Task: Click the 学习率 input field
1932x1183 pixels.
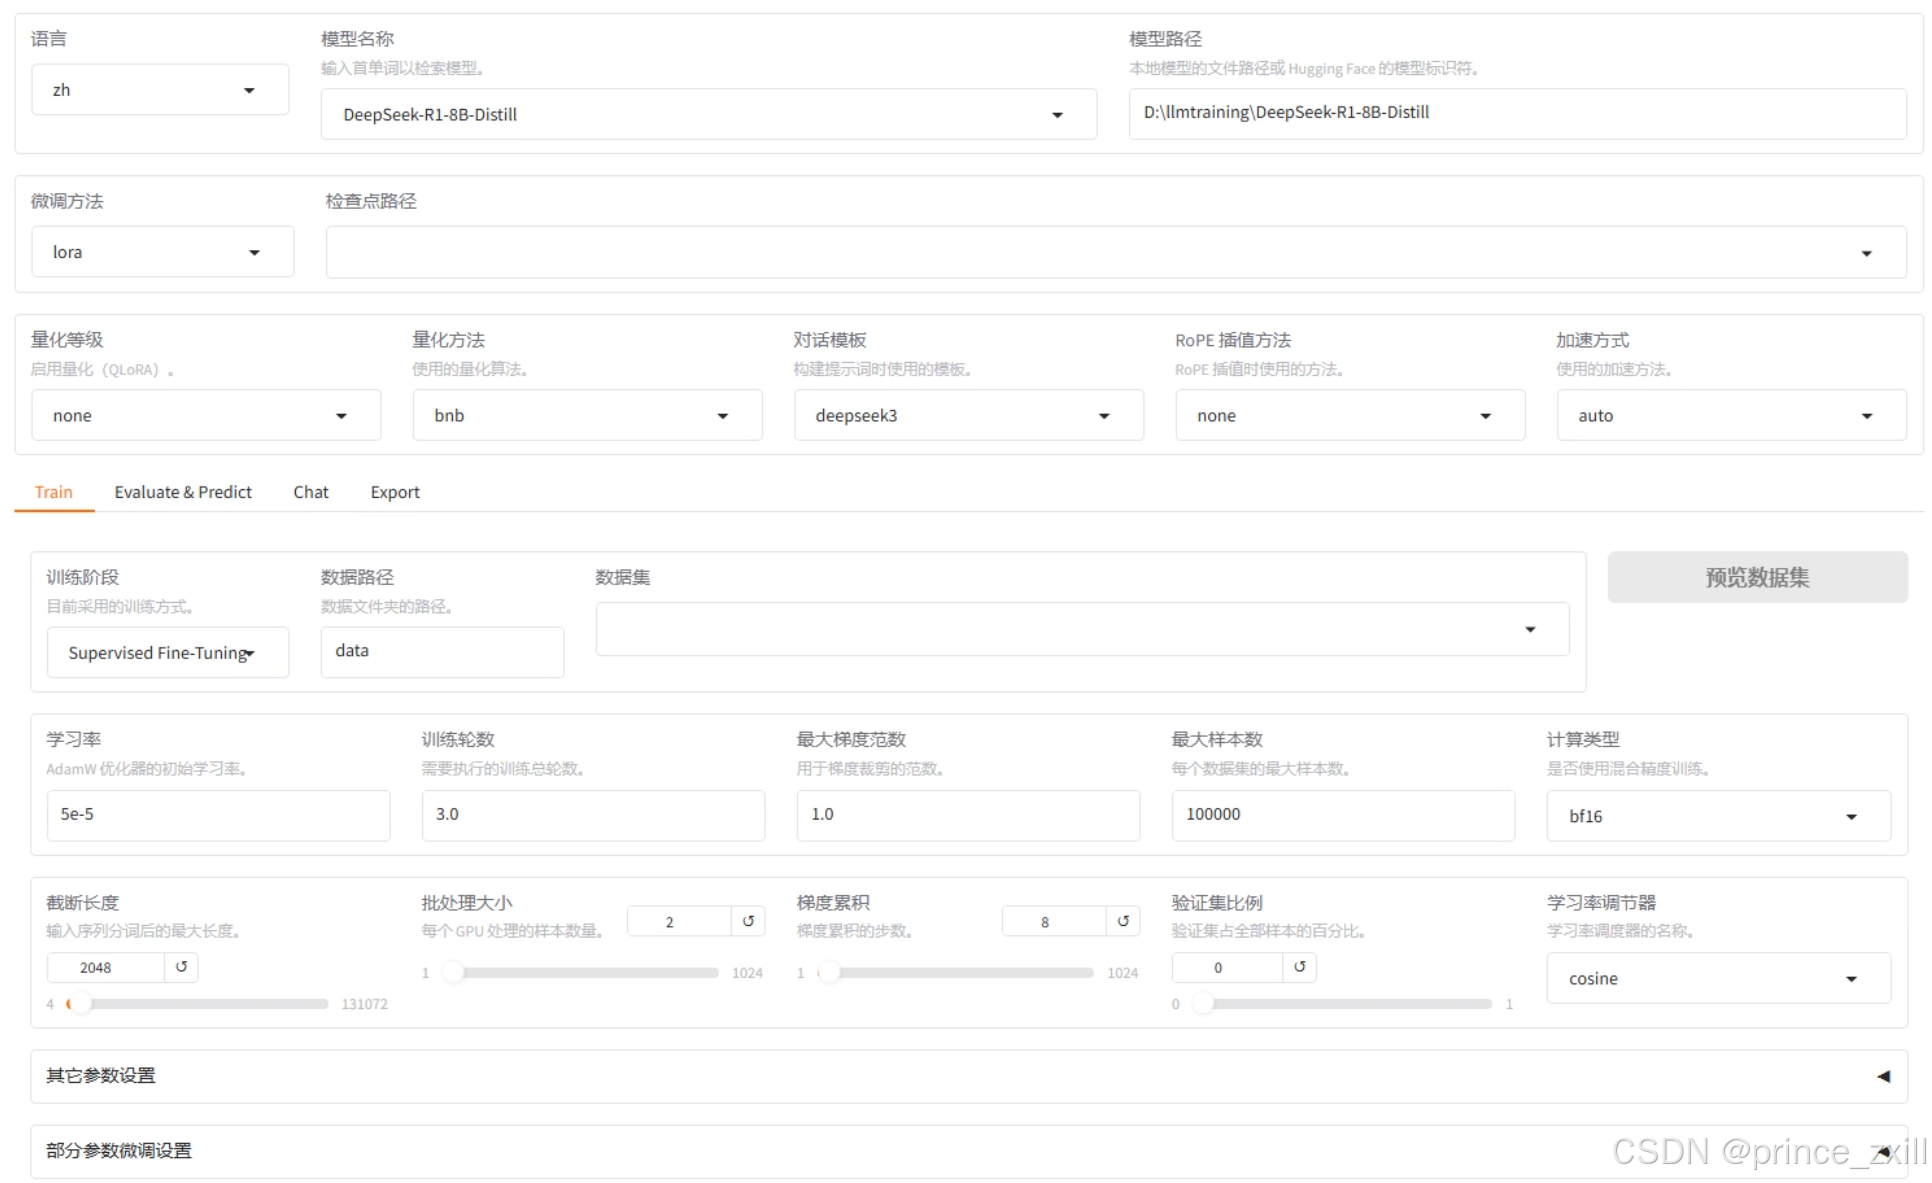Action: [218, 815]
